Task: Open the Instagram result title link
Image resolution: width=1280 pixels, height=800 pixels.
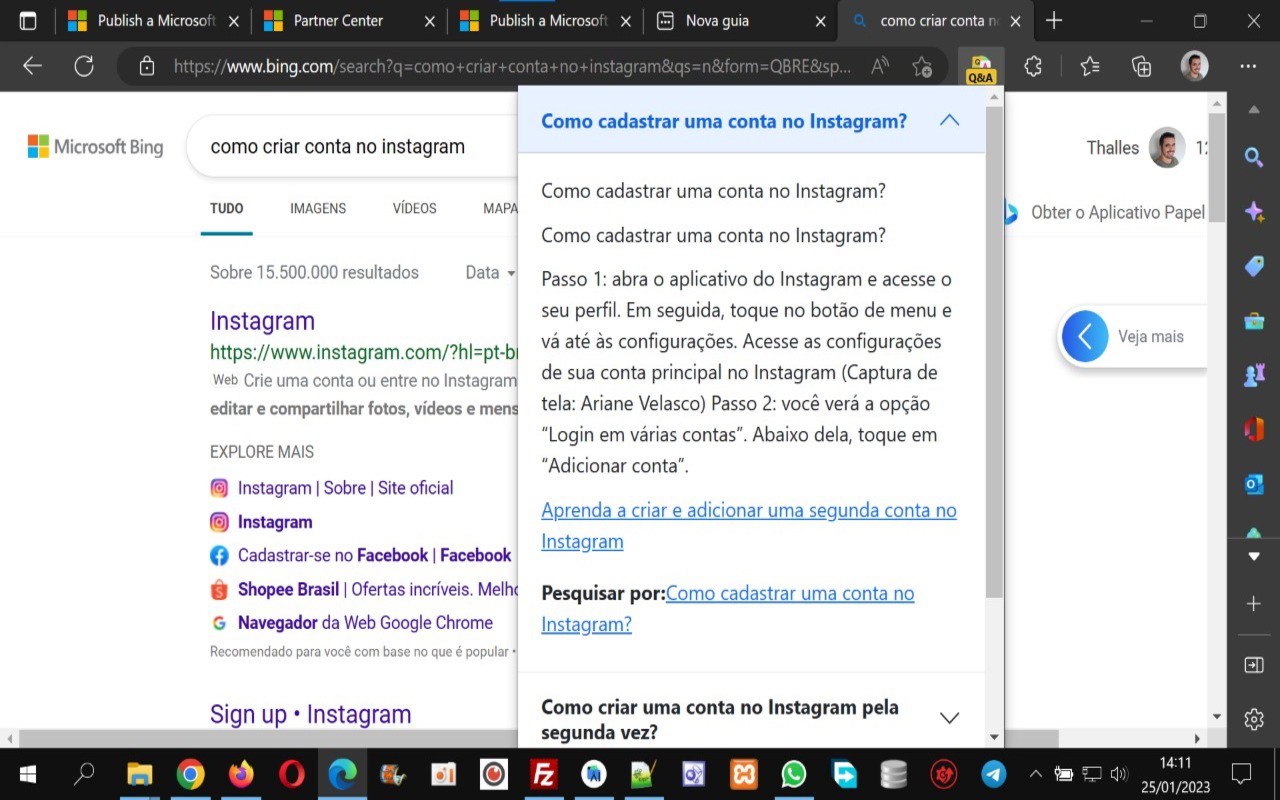Action: (262, 321)
